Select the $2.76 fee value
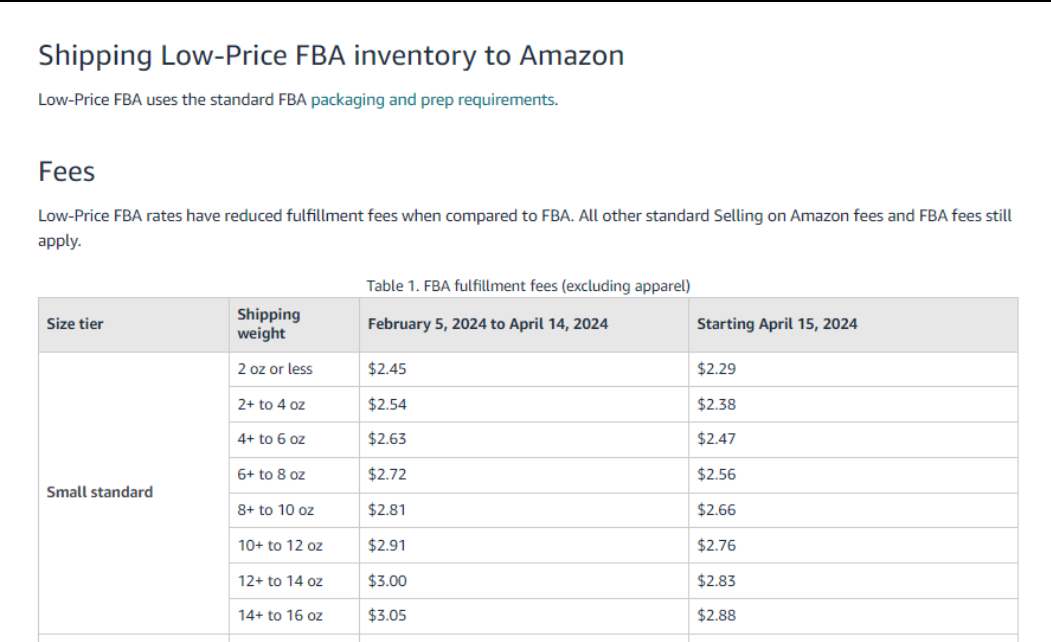 (x=716, y=546)
